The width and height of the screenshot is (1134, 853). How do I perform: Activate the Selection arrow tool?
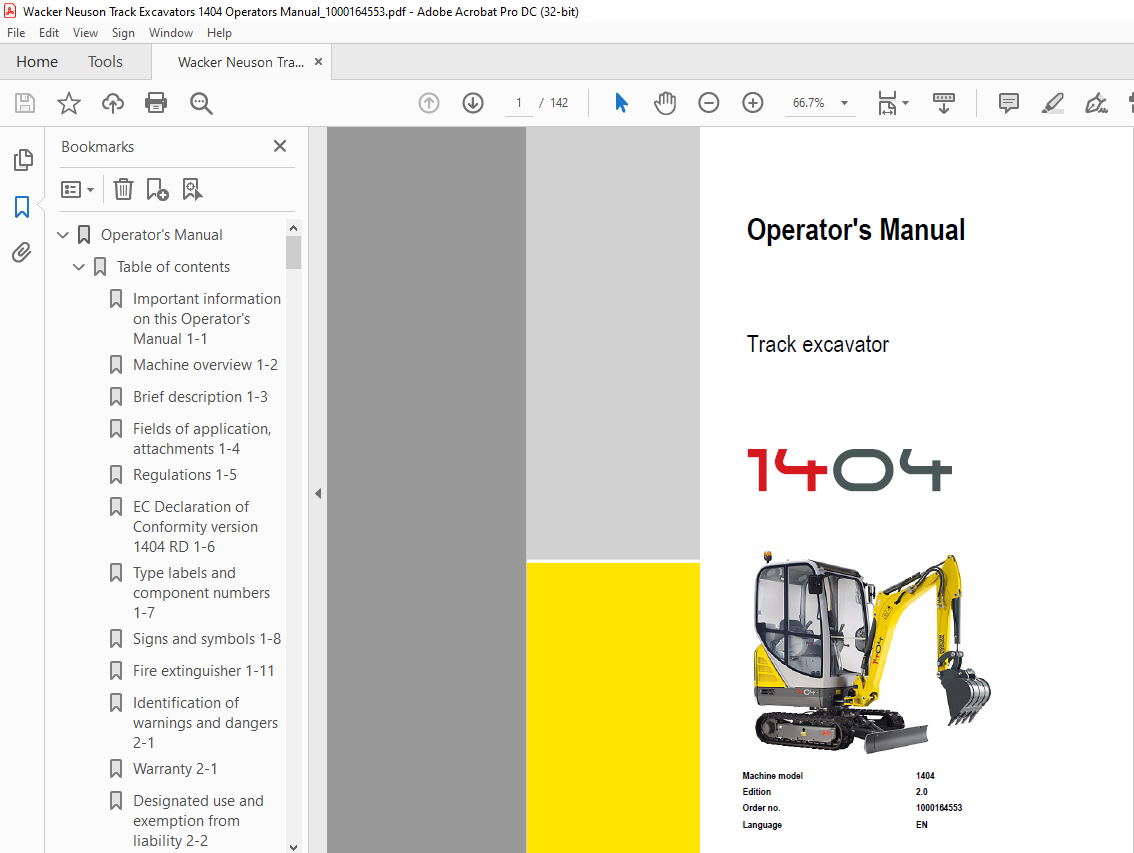621,103
